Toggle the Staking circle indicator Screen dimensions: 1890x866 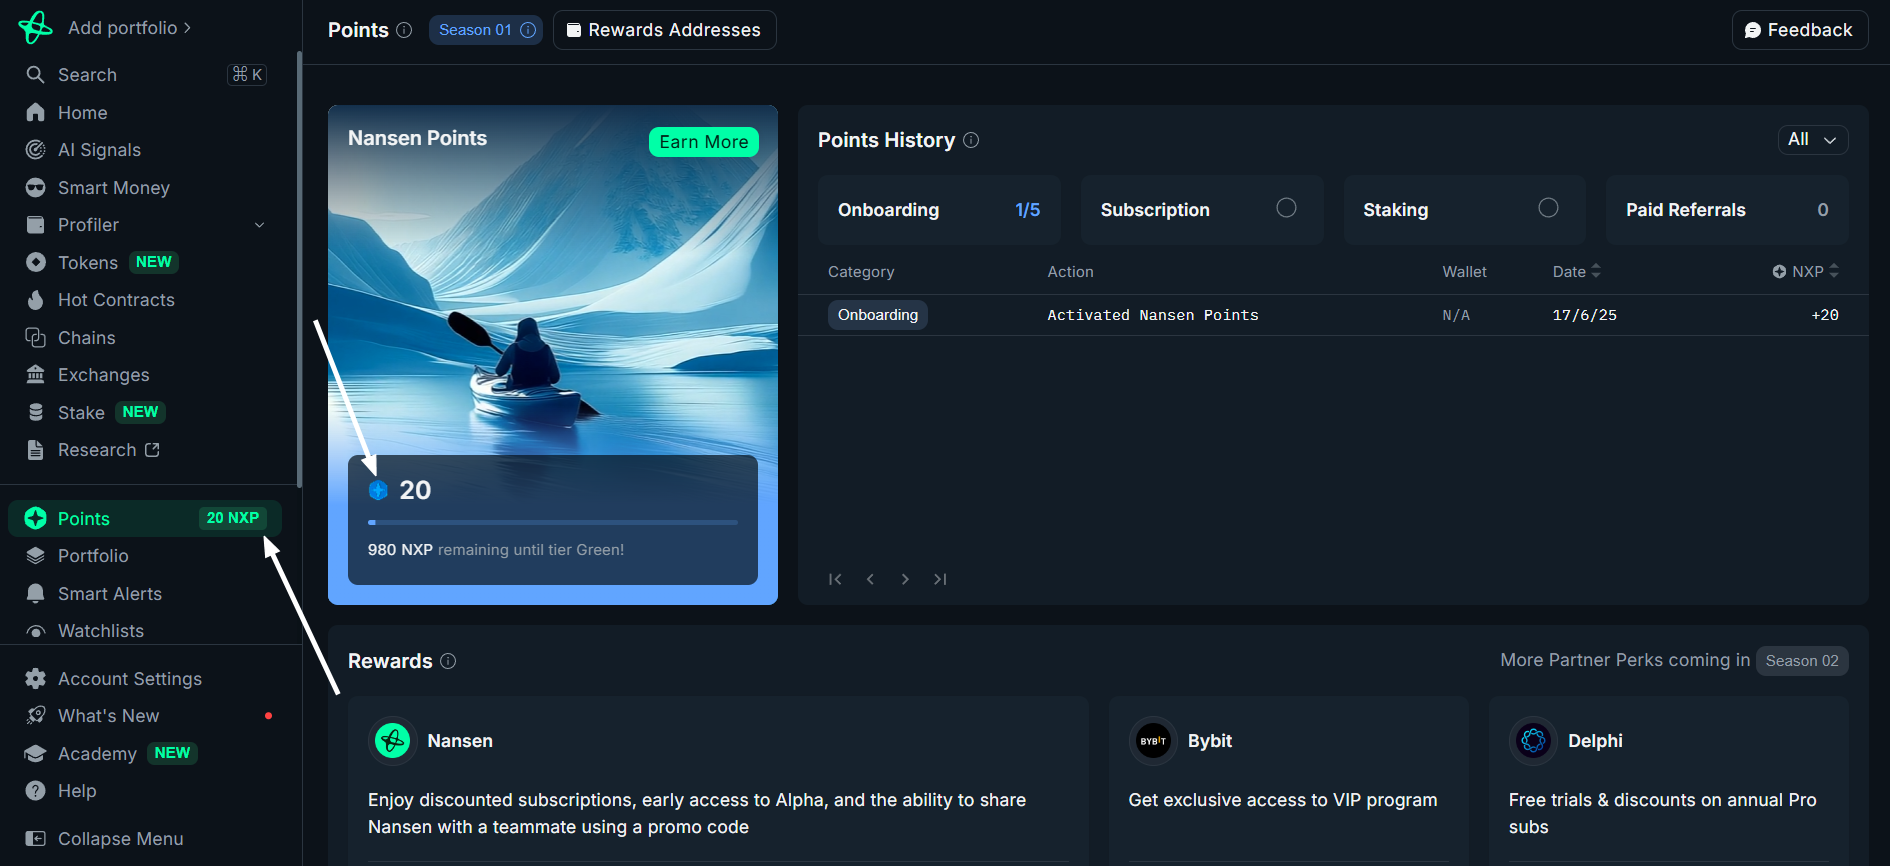tap(1548, 208)
